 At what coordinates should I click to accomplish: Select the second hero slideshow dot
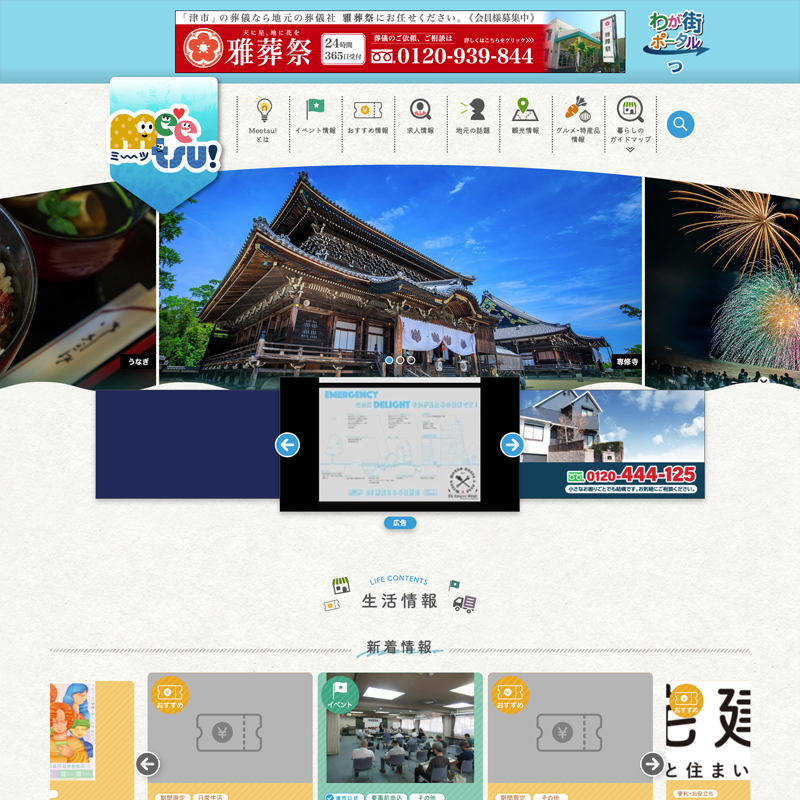click(400, 359)
